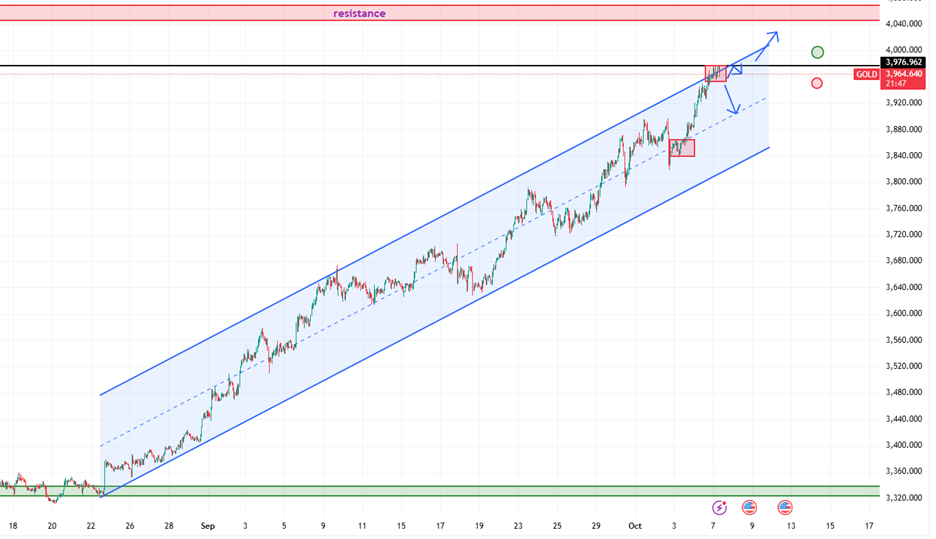Click the purple lightning news event icon
The image size is (936, 539).
(x=720, y=508)
